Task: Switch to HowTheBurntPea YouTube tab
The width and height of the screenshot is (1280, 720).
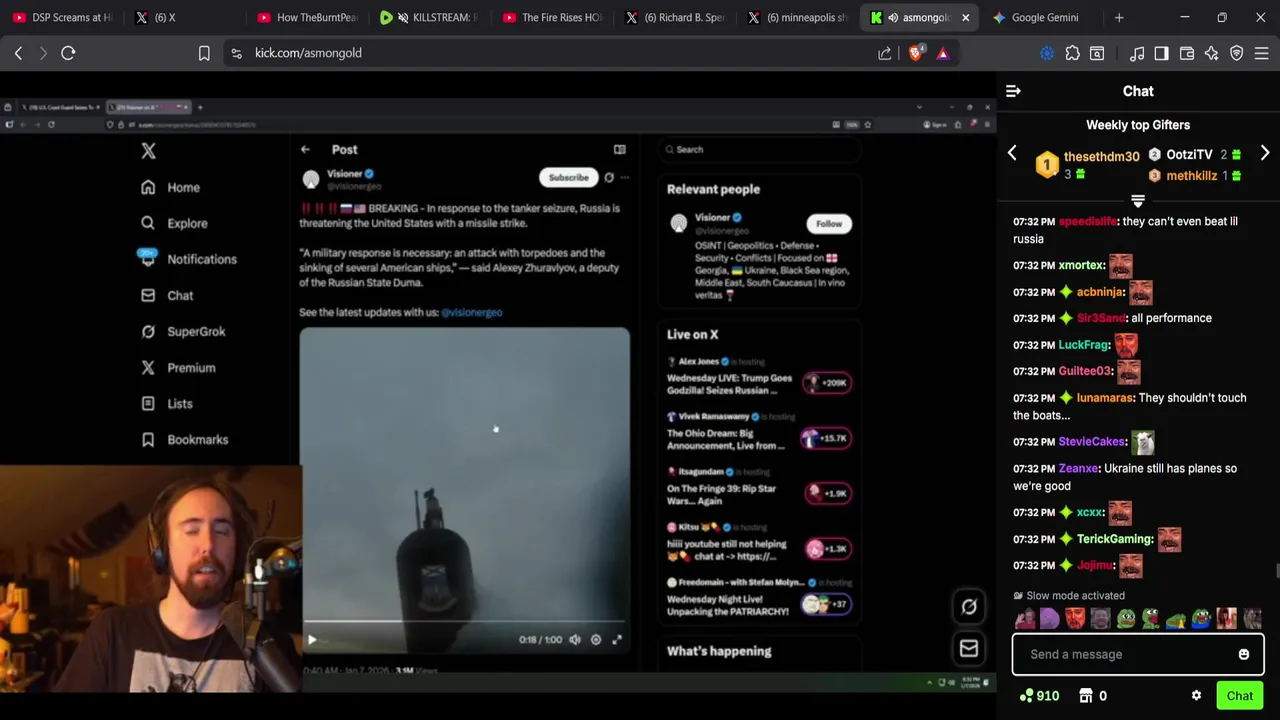Action: (x=307, y=17)
